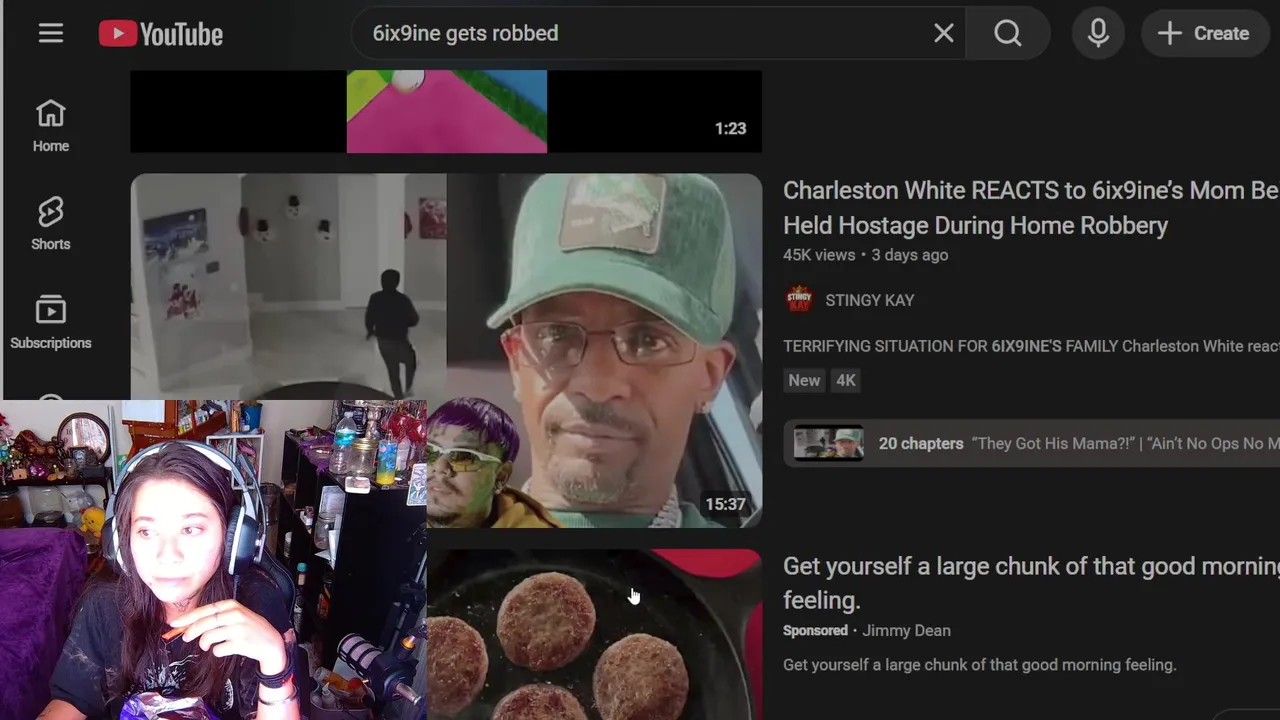Open Charleston White REACTS video title
This screenshot has height=720, width=1280.
(1031, 207)
